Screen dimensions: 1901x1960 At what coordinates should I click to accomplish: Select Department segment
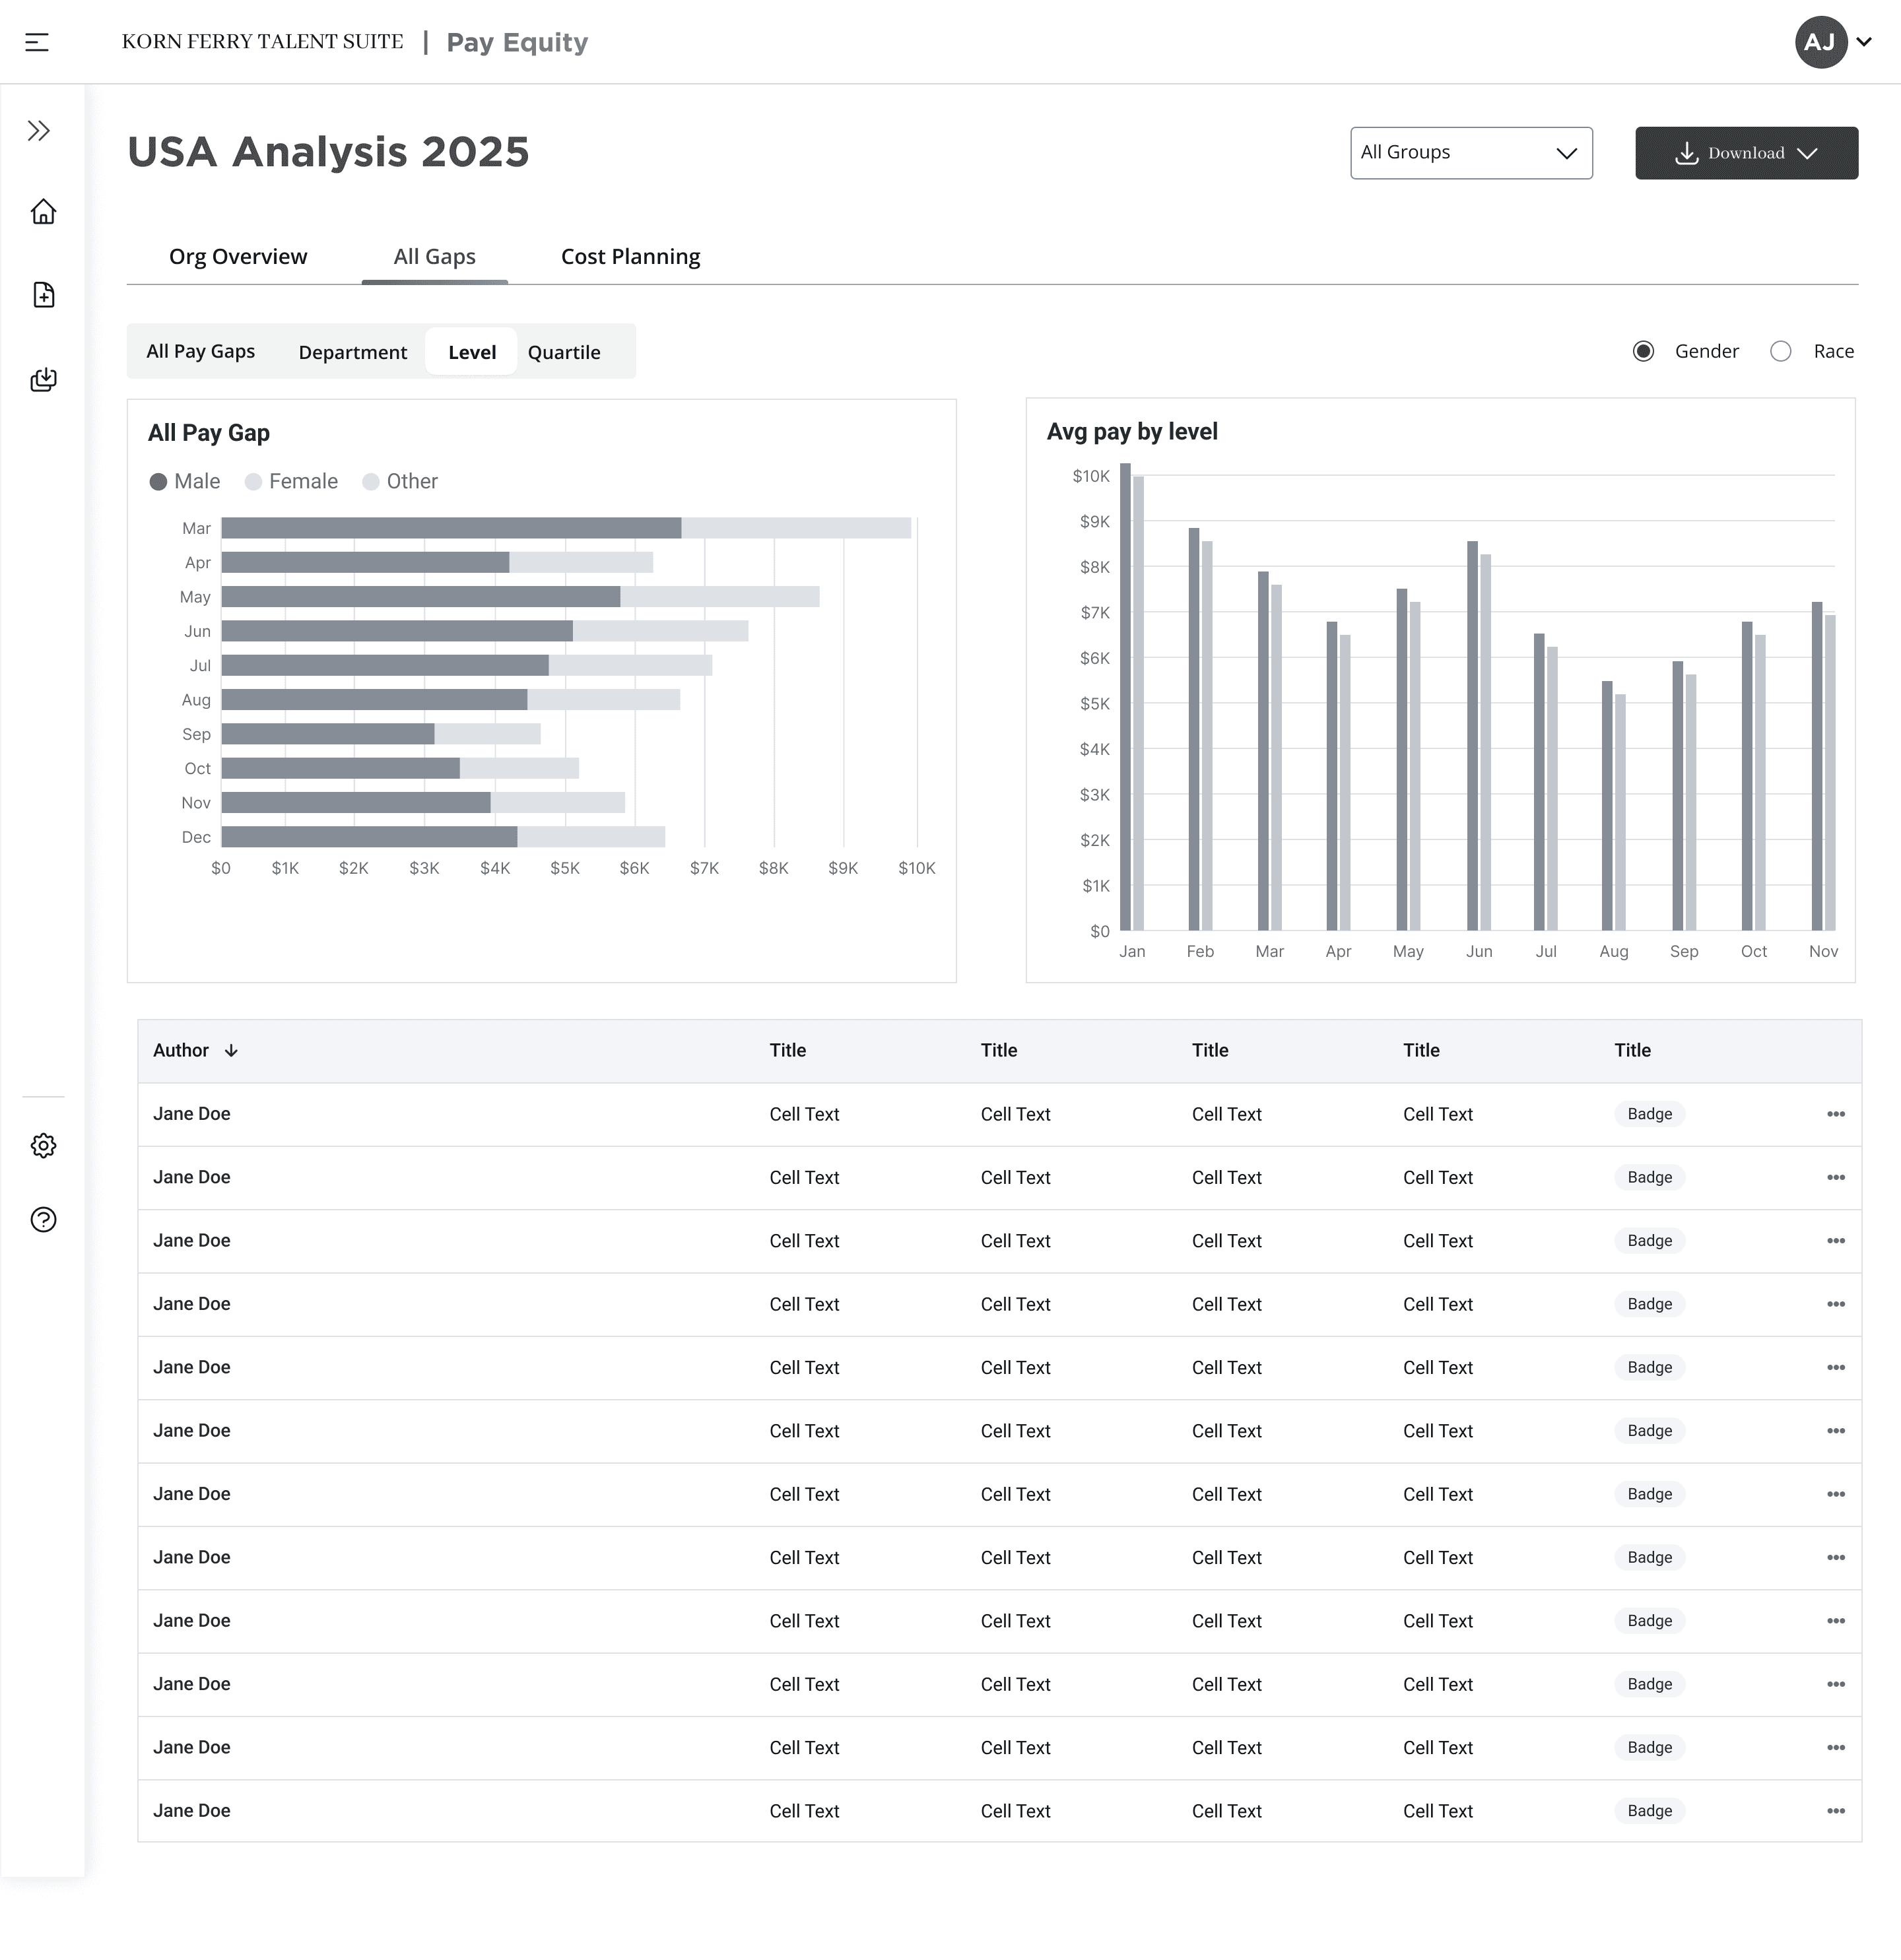coord(353,352)
